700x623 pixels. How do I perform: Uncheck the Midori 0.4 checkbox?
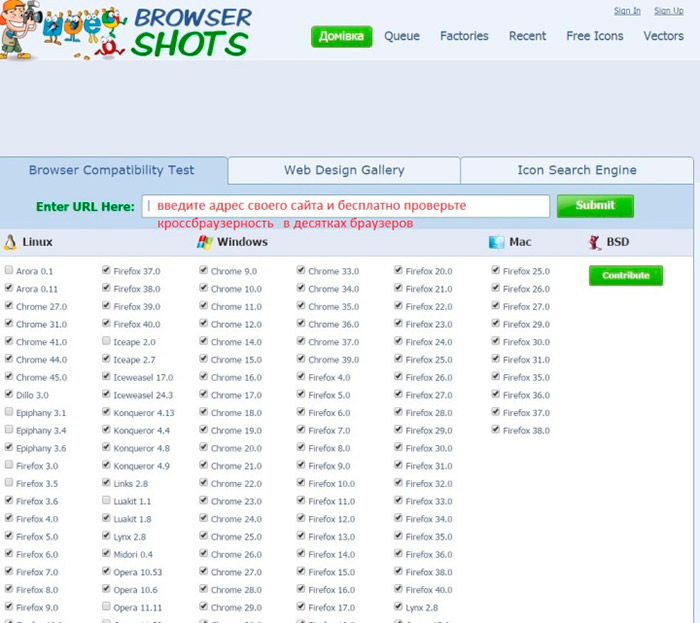[106, 553]
